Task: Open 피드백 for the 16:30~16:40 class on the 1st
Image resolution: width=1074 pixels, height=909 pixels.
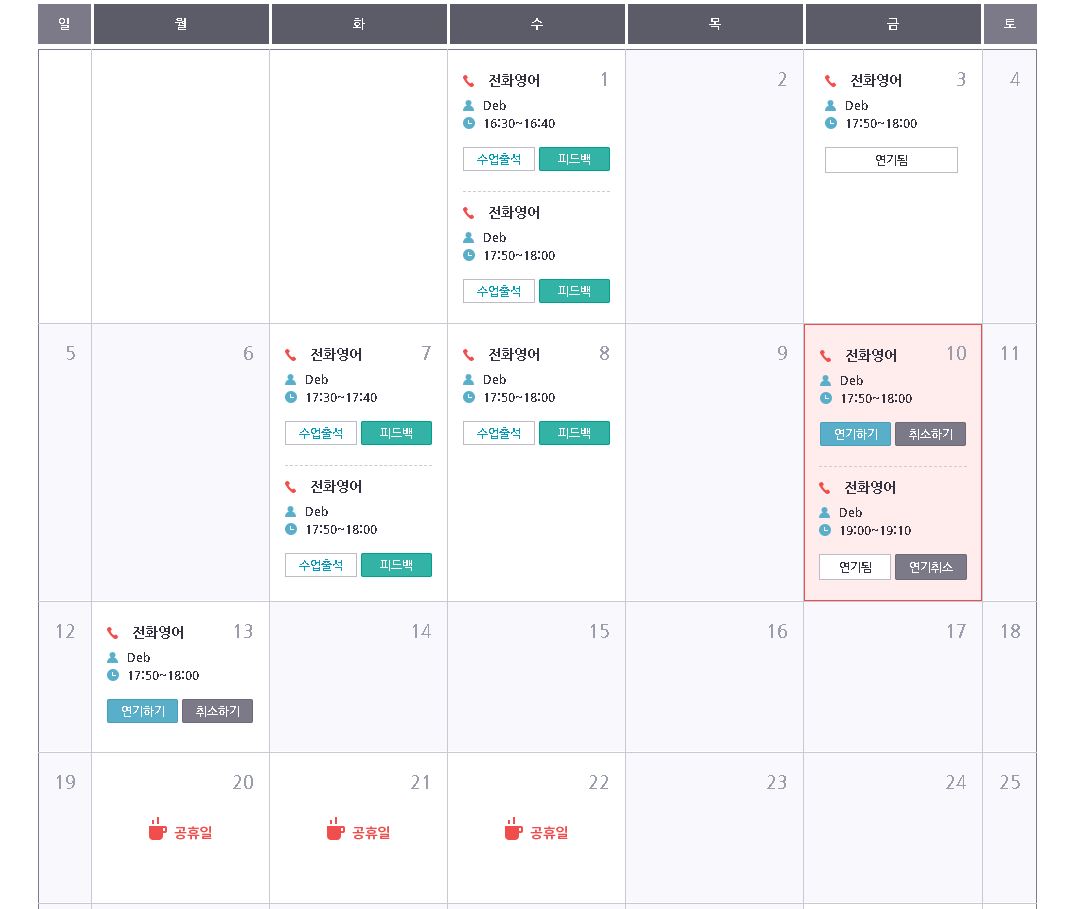Action: 574,159
